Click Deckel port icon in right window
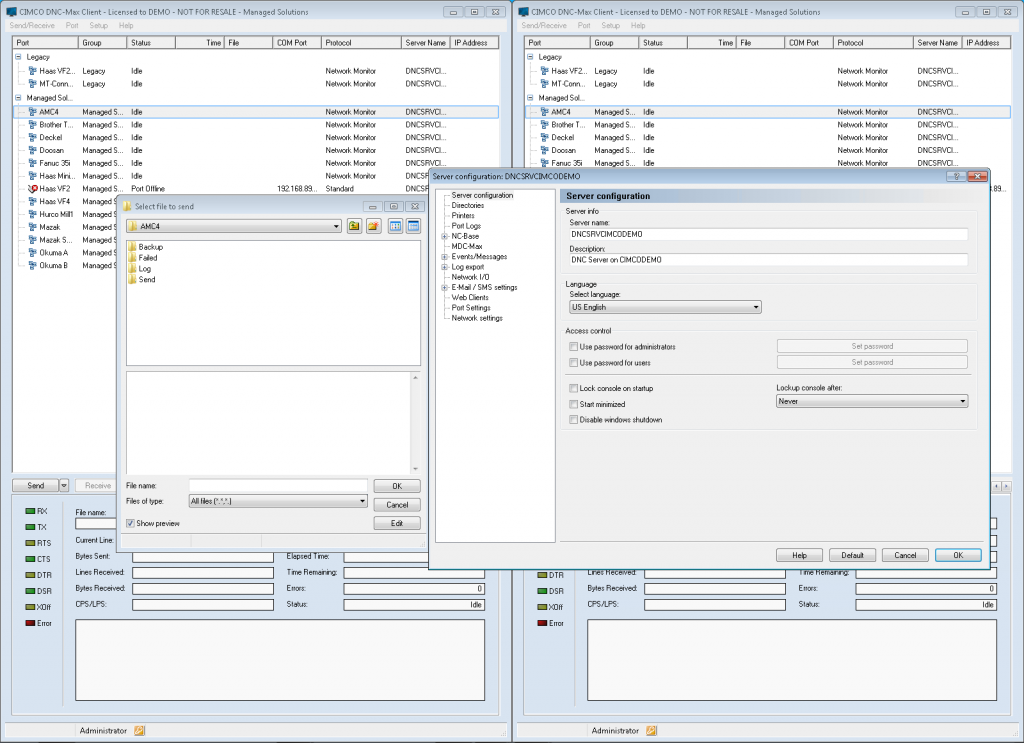 click(x=545, y=137)
